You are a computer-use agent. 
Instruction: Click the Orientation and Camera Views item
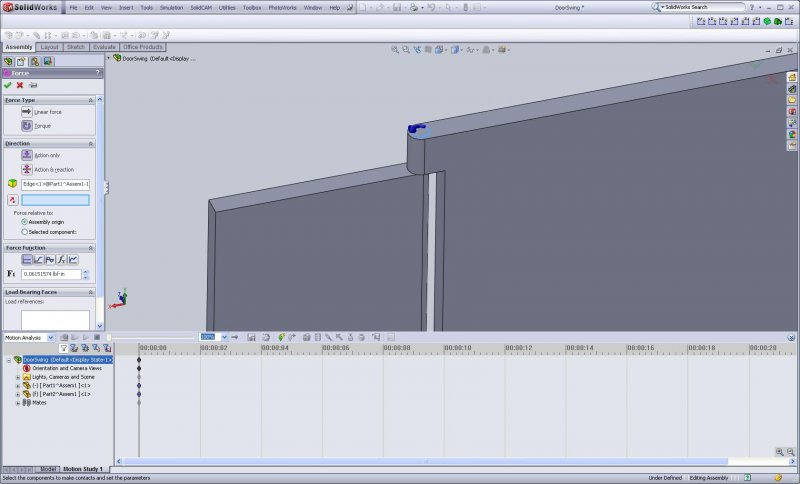tap(67, 368)
